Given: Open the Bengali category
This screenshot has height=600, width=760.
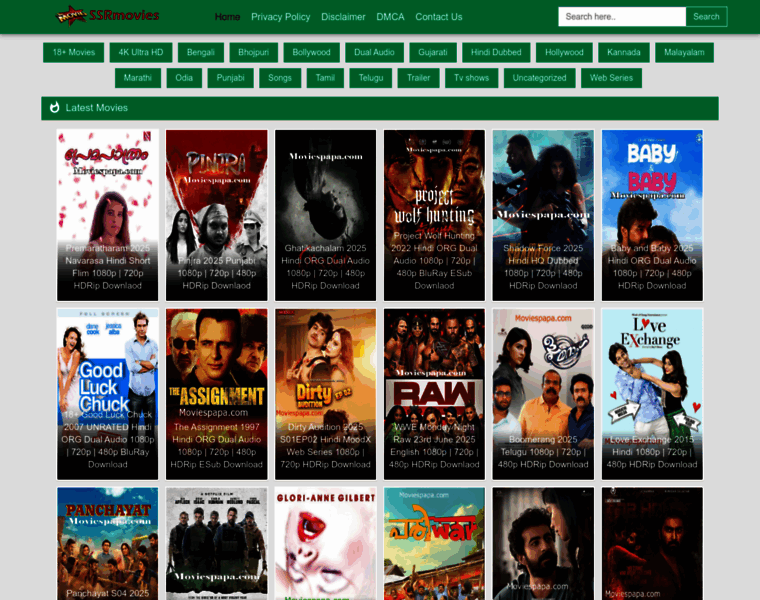Looking at the screenshot, I should (201, 52).
